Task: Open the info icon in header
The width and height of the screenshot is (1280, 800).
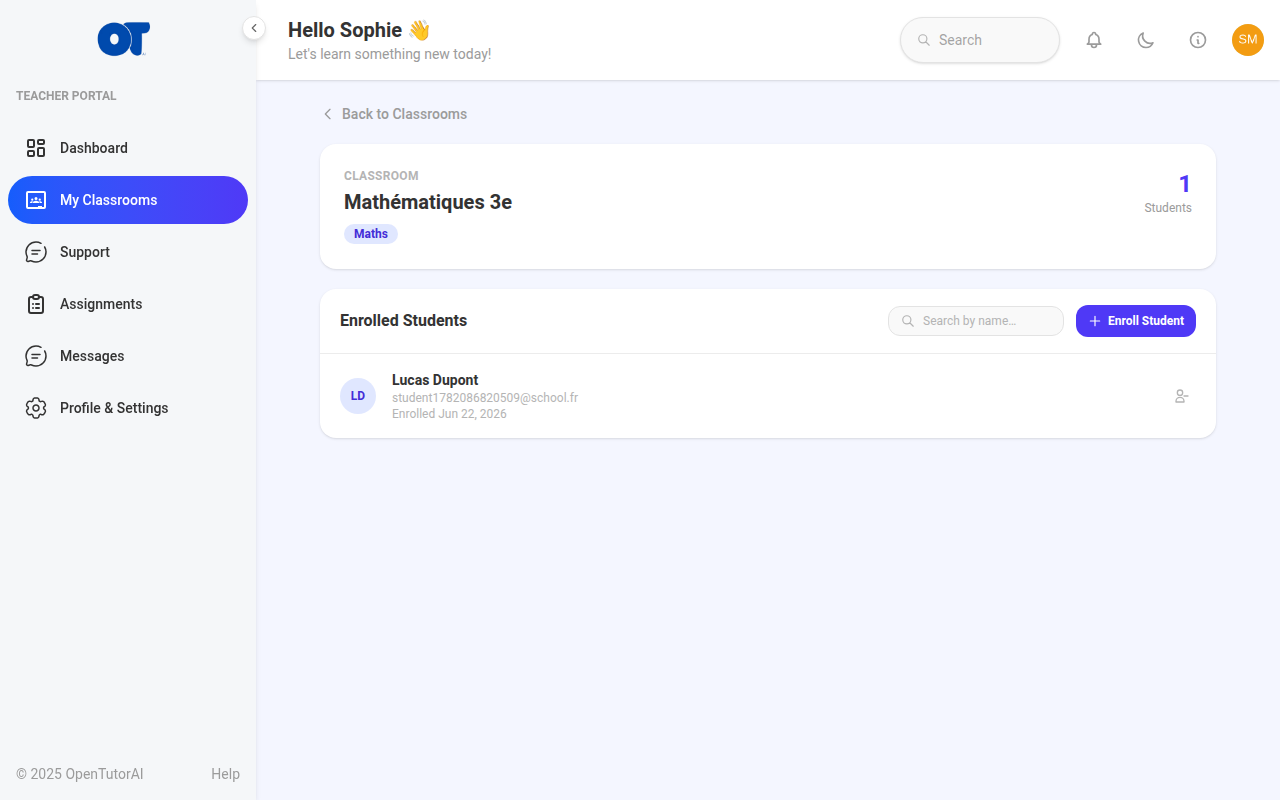Action: pyautogui.click(x=1198, y=40)
